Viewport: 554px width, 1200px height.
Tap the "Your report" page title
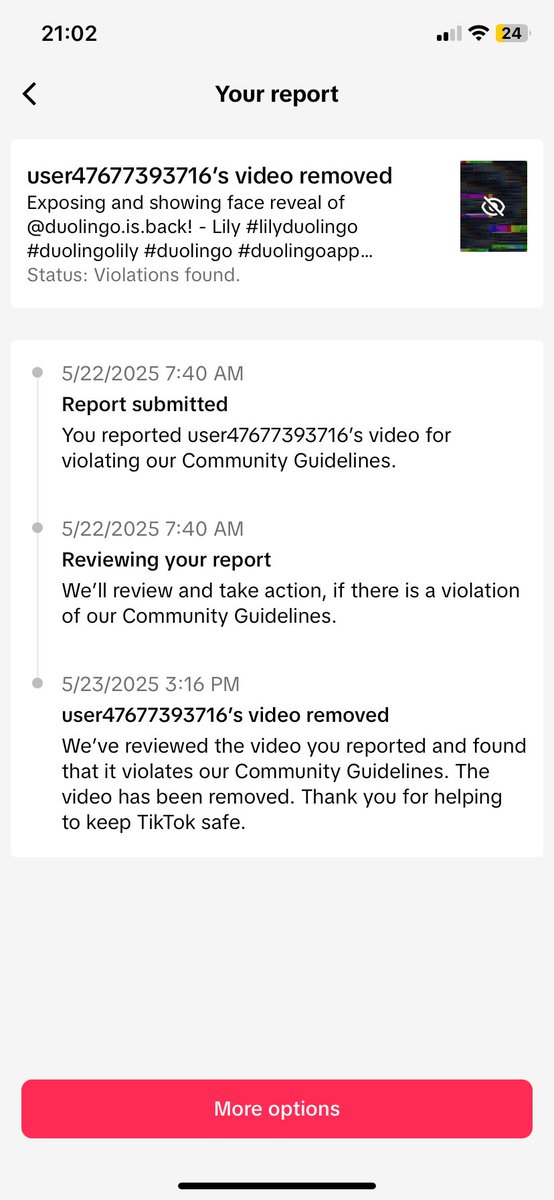pyautogui.click(x=277, y=94)
